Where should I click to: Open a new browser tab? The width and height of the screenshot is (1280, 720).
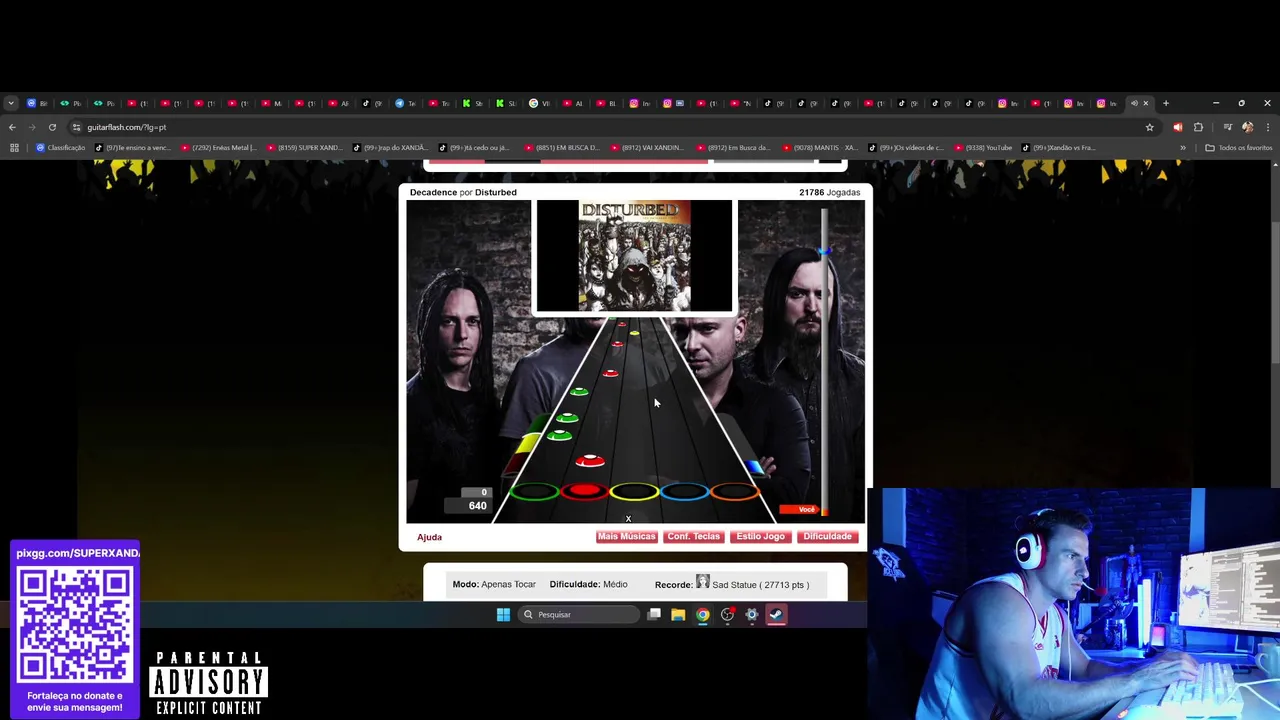click(1165, 103)
